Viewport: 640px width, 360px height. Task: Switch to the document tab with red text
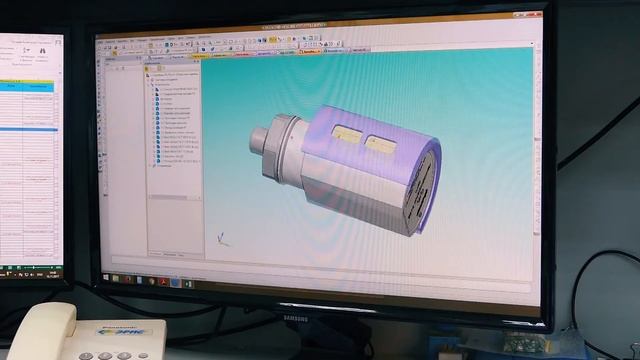pos(243,54)
